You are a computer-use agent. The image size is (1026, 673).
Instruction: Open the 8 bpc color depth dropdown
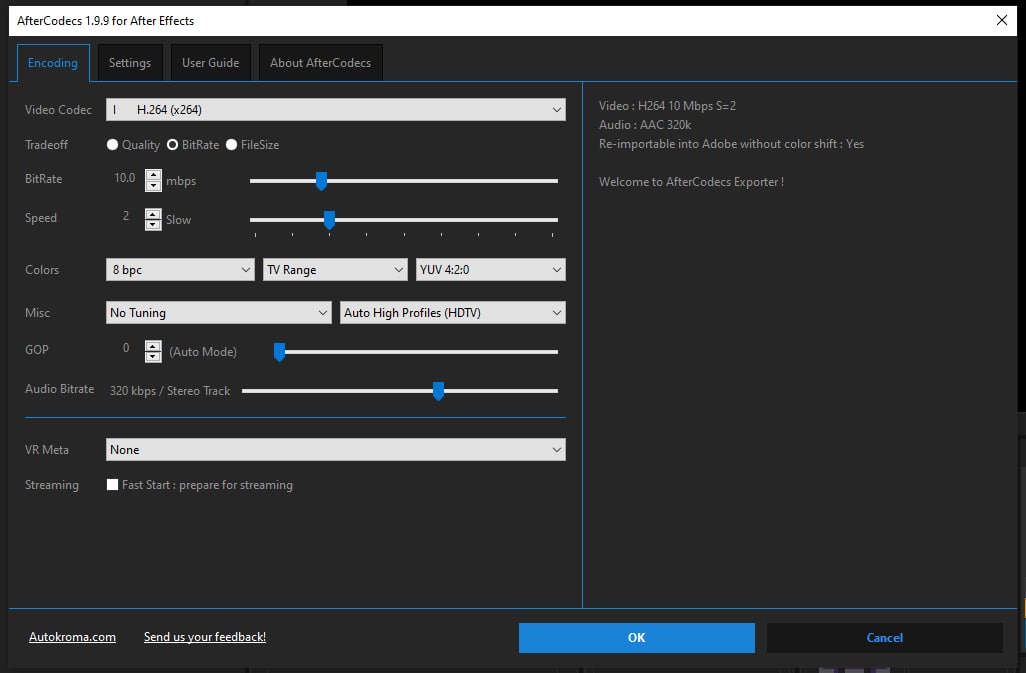tap(180, 269)
